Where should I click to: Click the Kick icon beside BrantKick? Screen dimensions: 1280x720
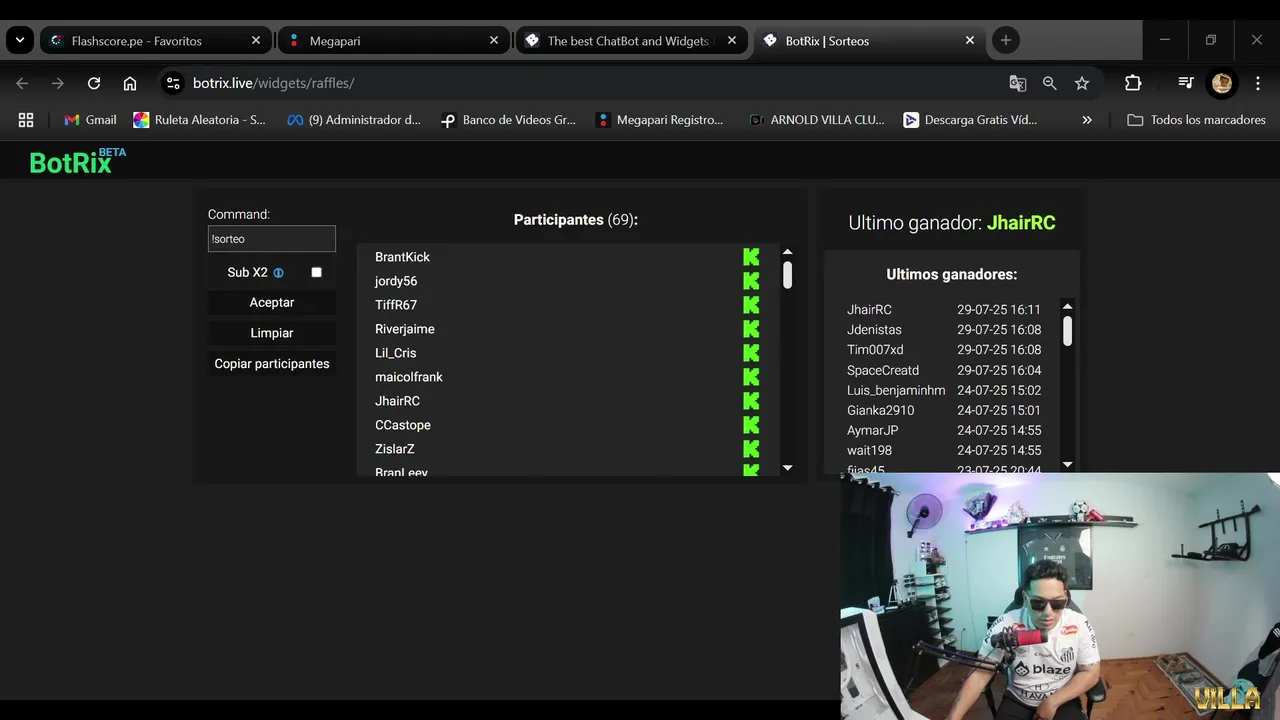[751, 257]
